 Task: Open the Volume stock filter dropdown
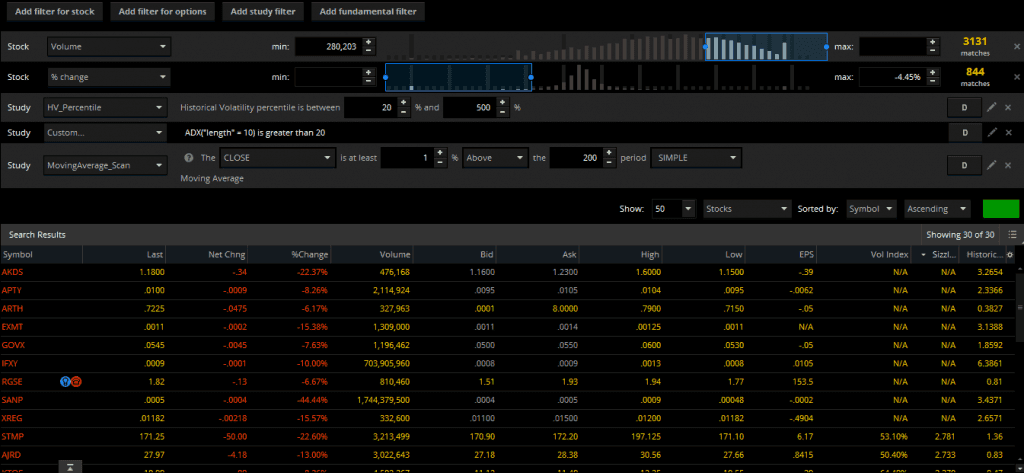click(x=109, y=47)
